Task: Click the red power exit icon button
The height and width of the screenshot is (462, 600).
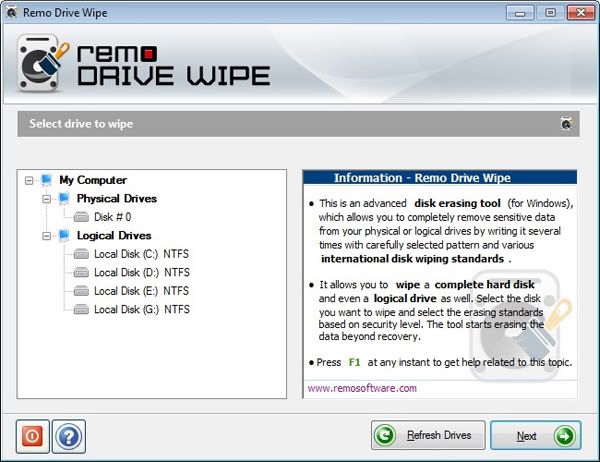Action: coord(33,436)
